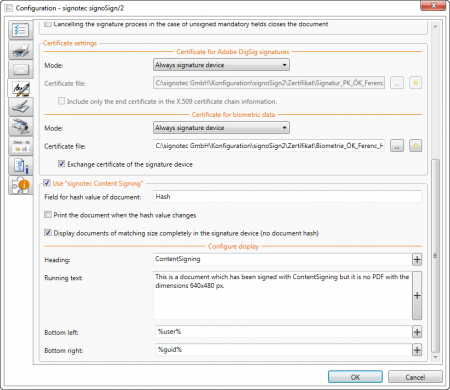Click the scrollbar down arrow
The image size is (450, 390).
pyautogui.click(x=435, y=357)
